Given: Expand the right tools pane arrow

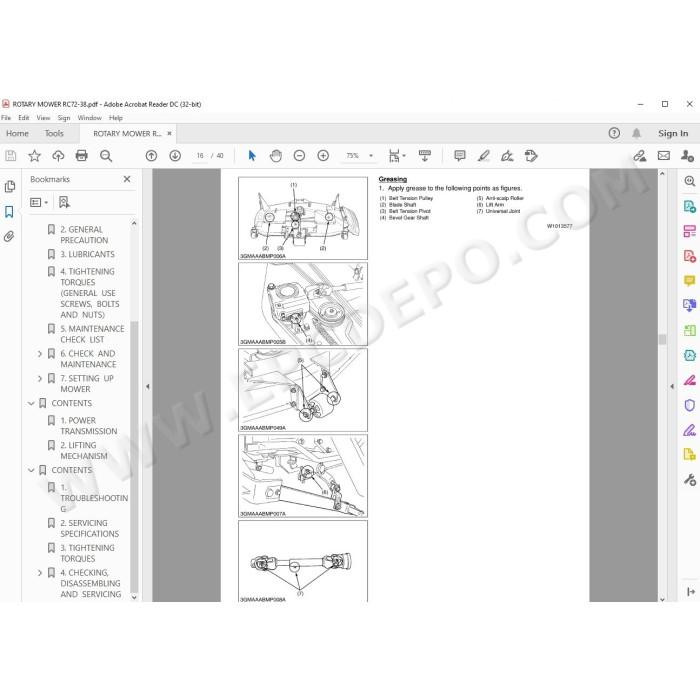Looking at the screenshot, I should pyautogui.click(x=672, y=387).
